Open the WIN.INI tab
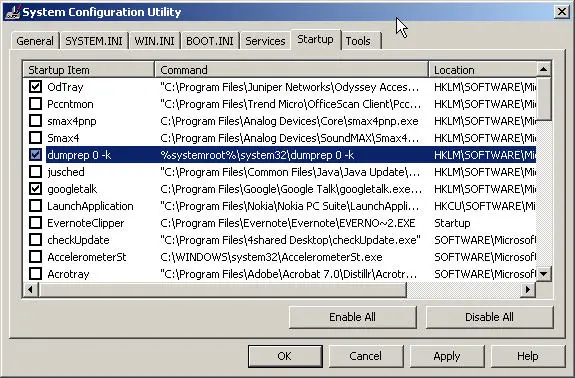 154,41
